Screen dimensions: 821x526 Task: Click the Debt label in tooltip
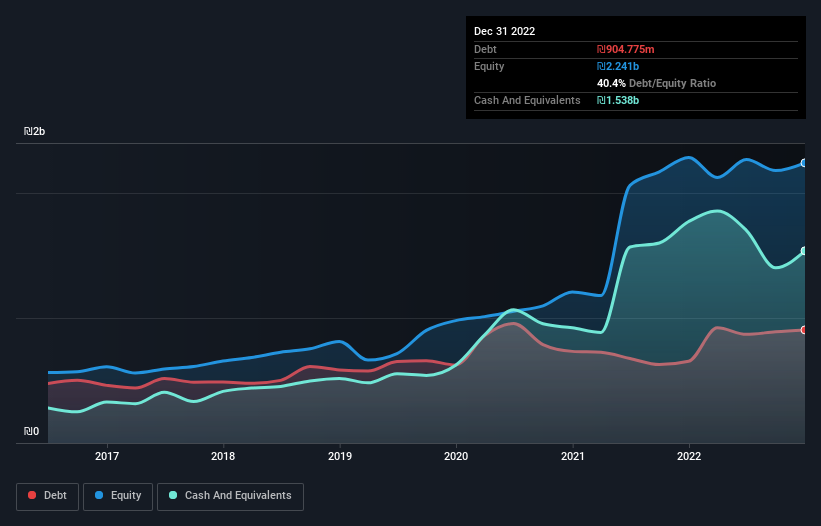(485, 49)
